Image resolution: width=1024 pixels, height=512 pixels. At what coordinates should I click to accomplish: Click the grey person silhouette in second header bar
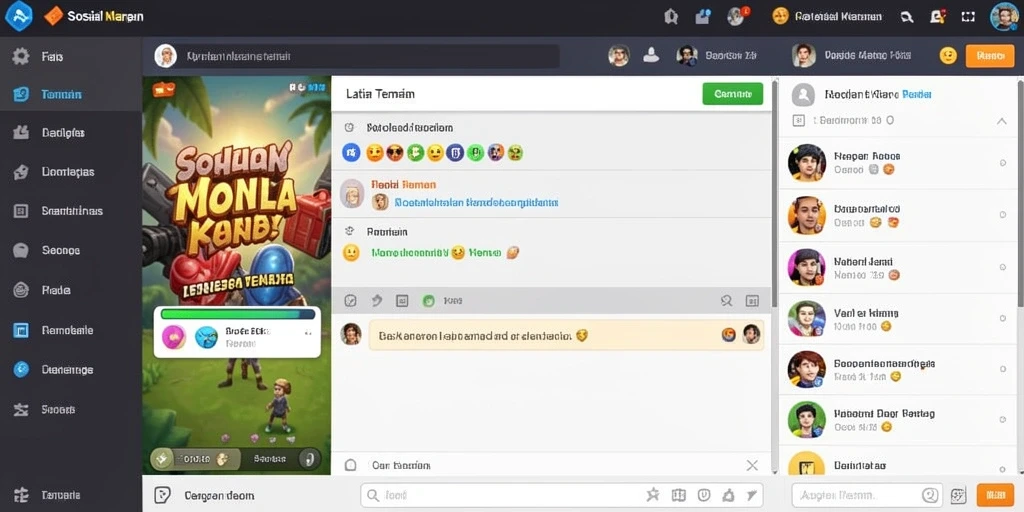point(650,56)
